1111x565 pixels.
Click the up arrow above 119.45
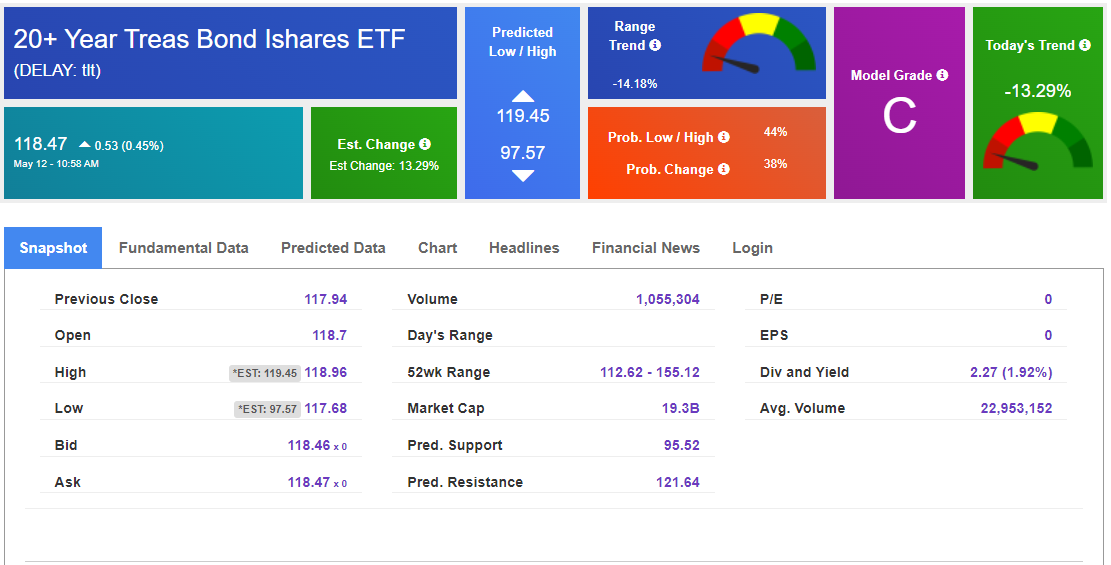[x=523, y=96]
